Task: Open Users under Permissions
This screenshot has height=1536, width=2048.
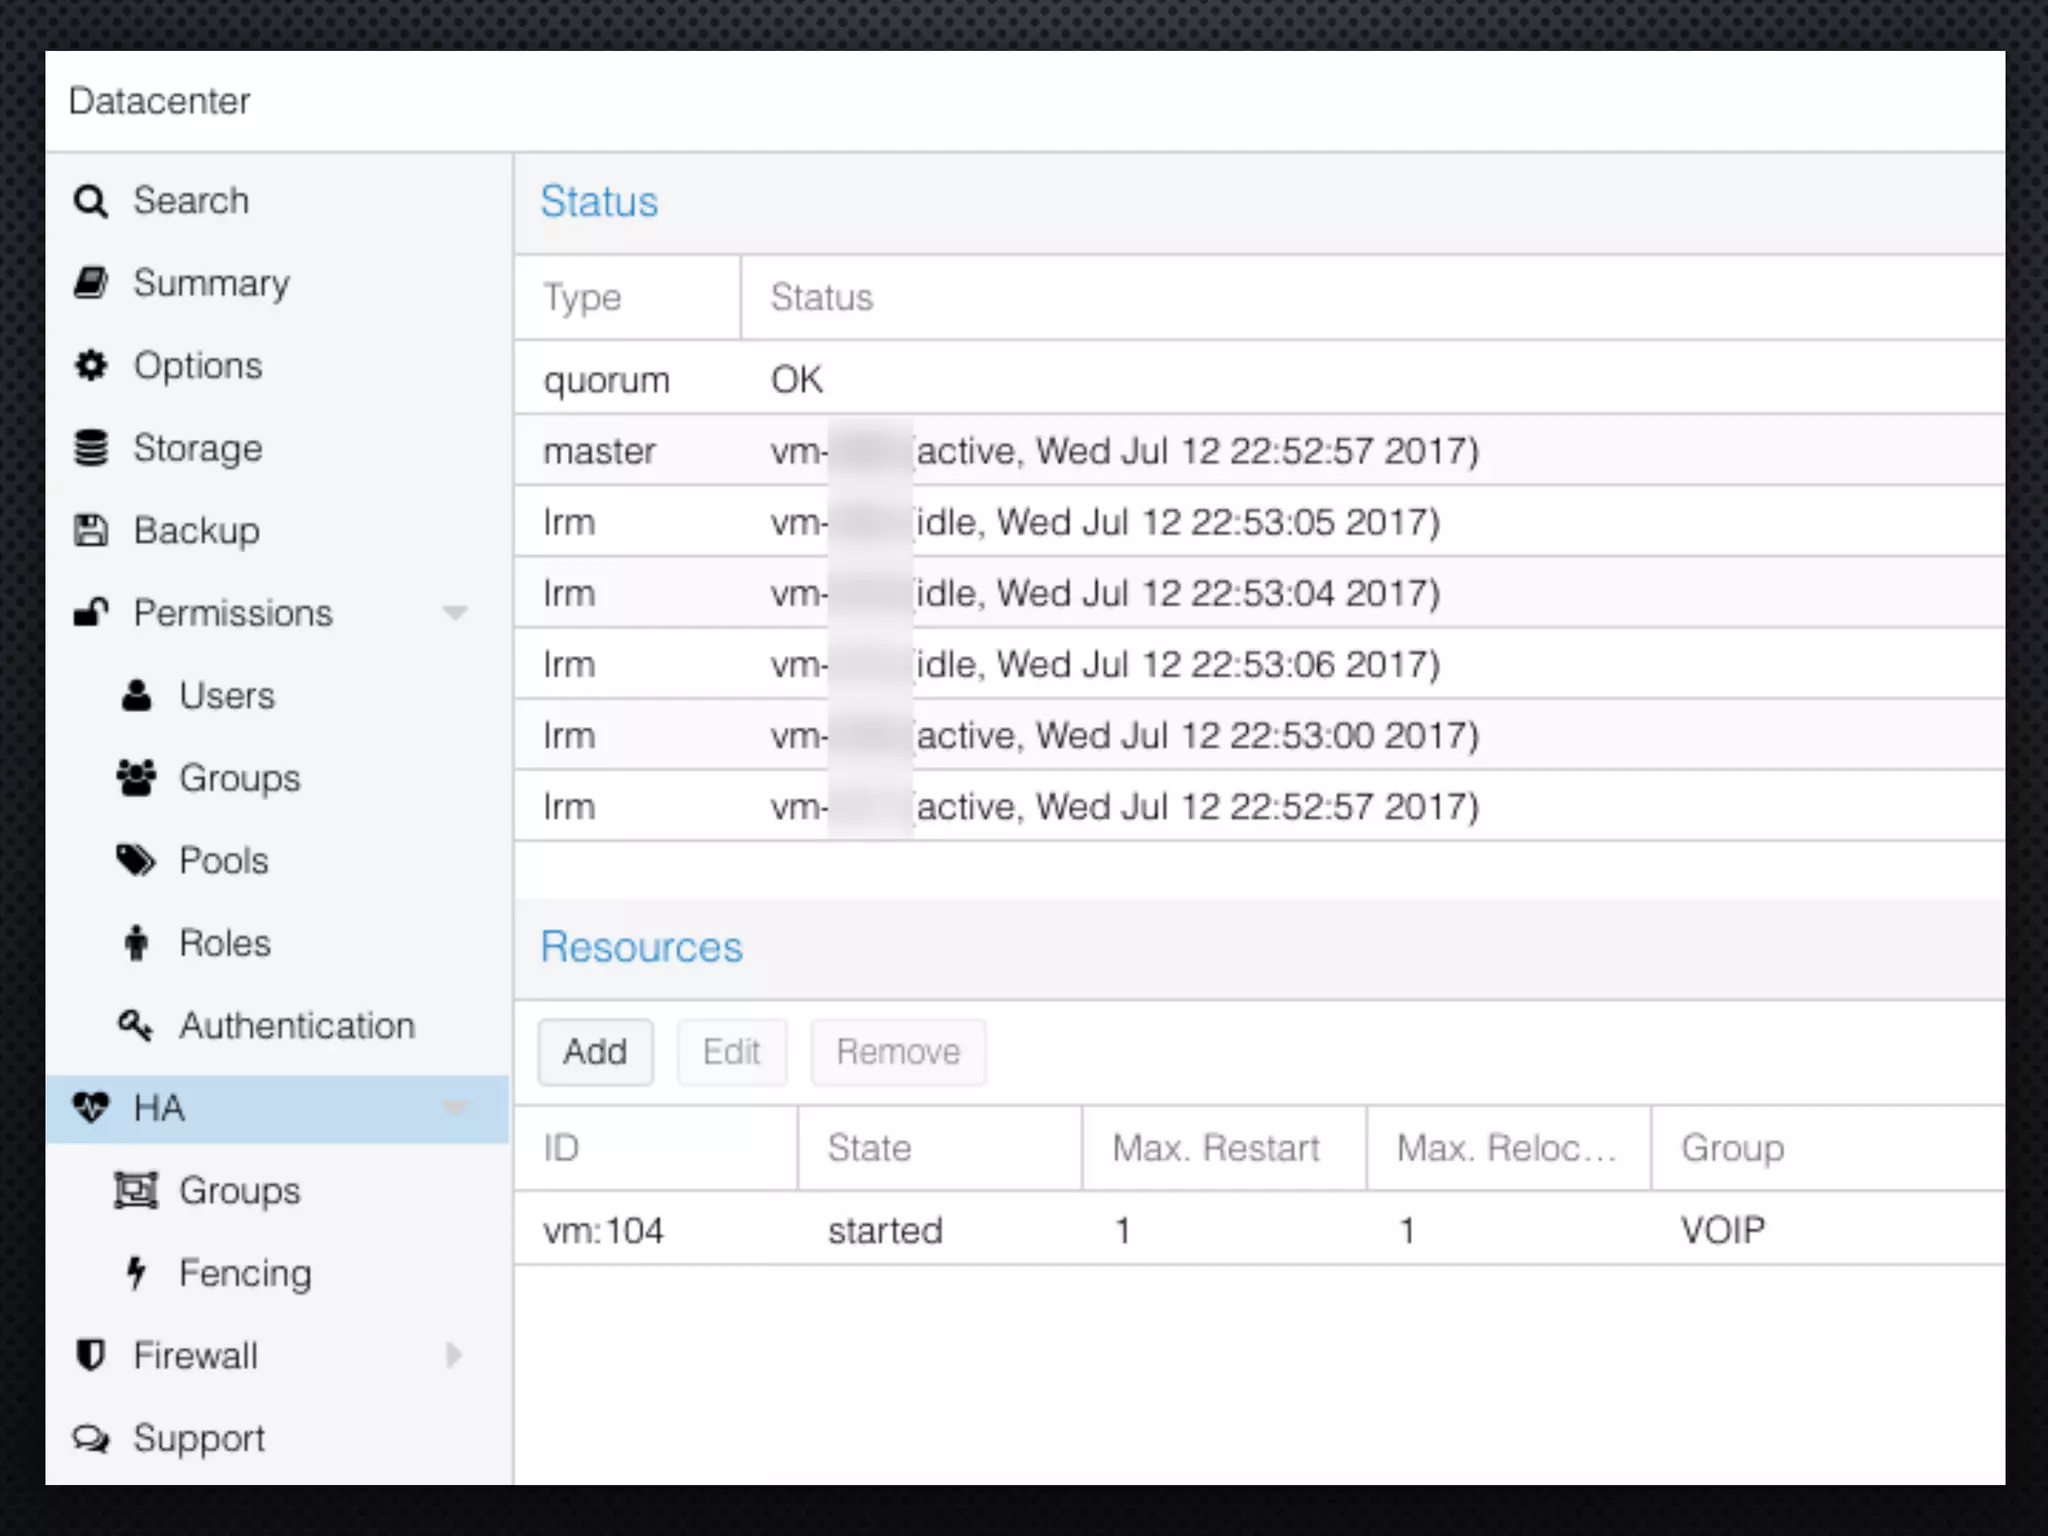Action: pyautogui.click(x=227, y=696)
